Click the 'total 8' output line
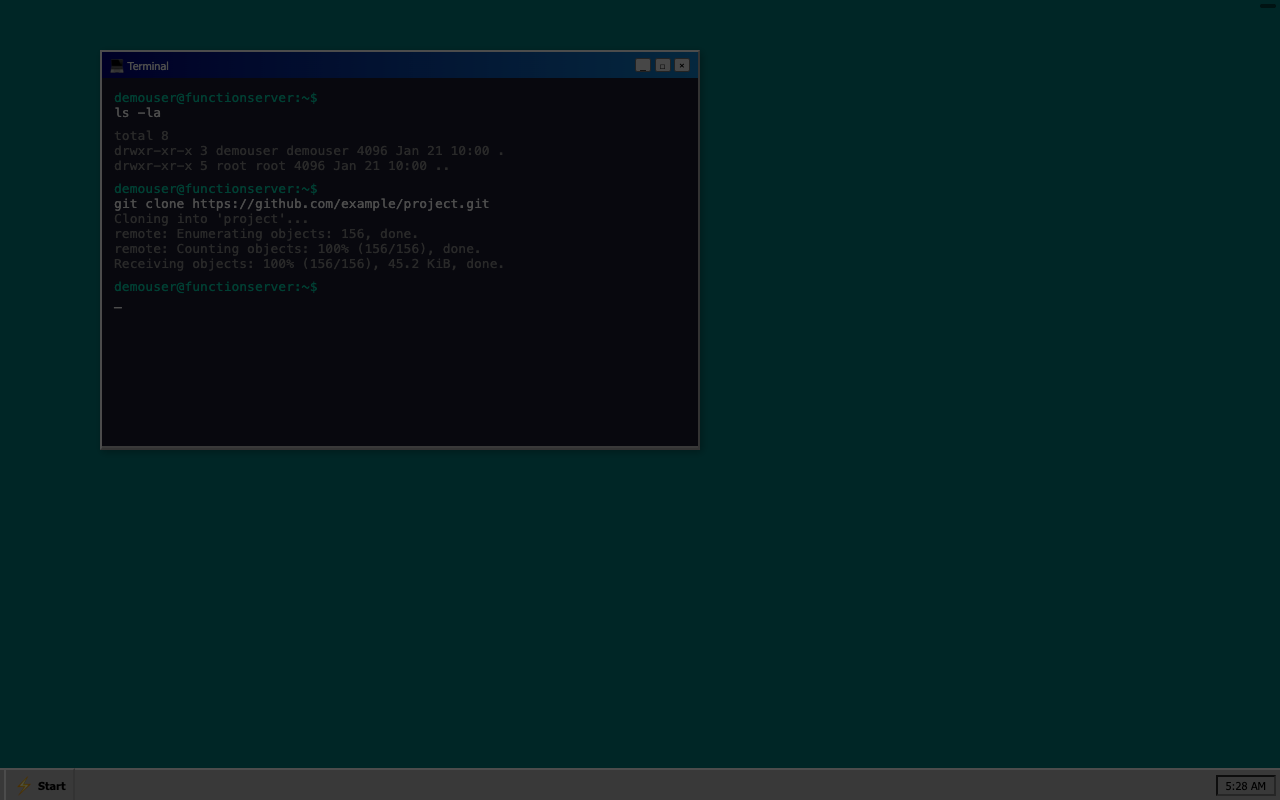 [140, 135]
